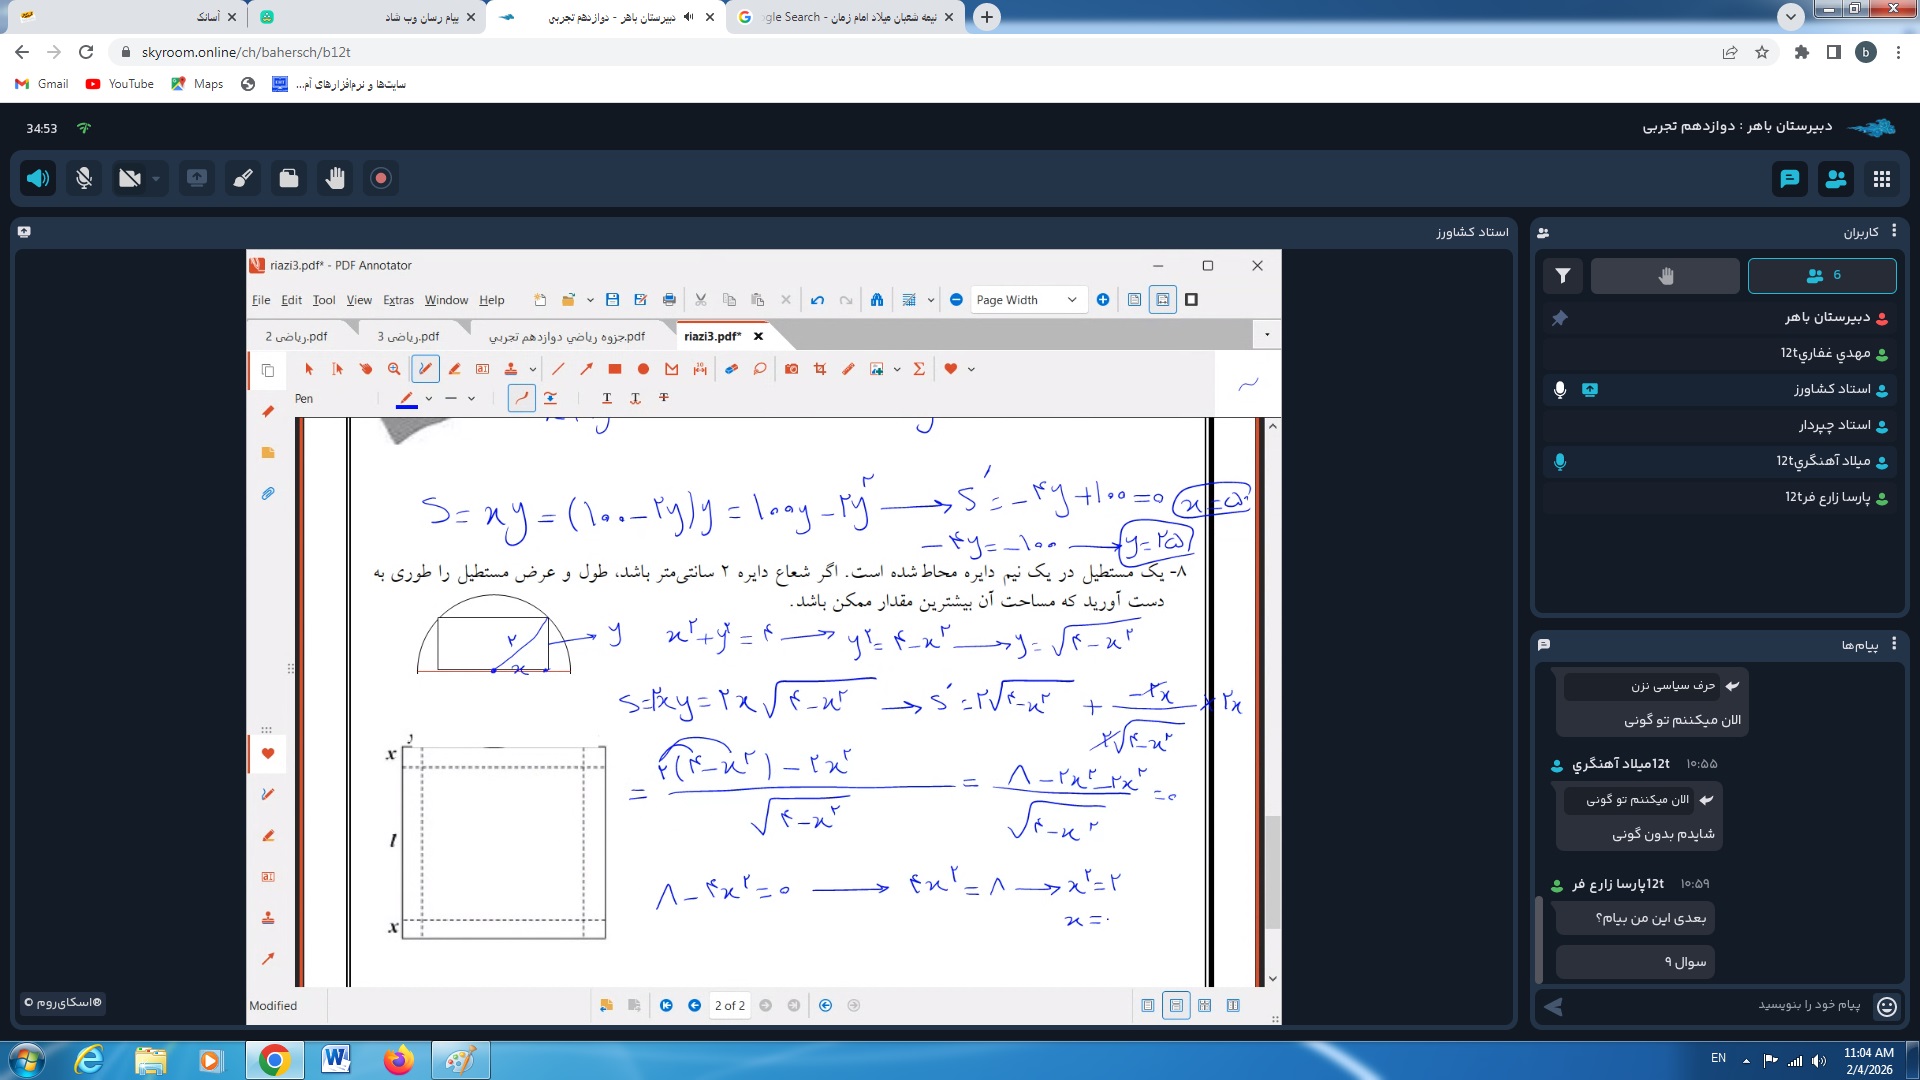Open the chat panel icon at top right
Image resolution: width=1920 pixels, height=1080 pixels.
point(1789,179)
